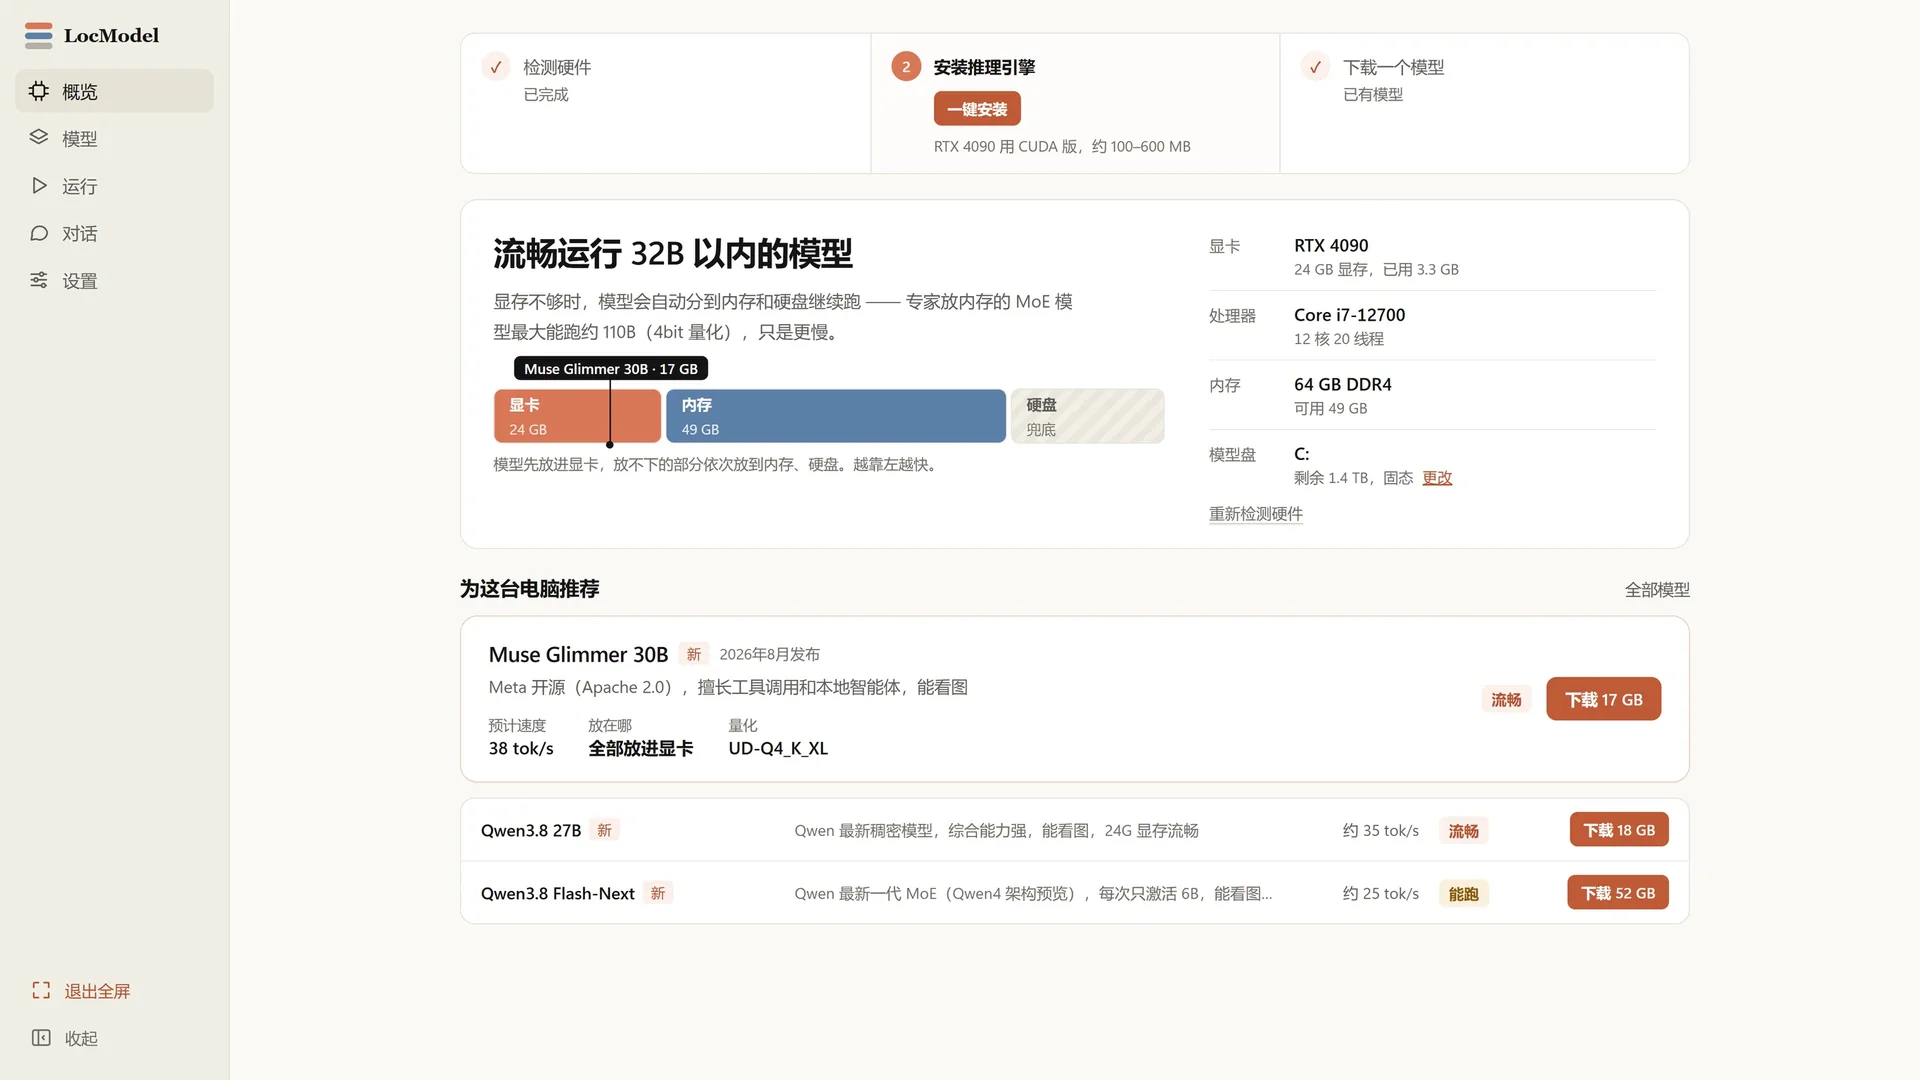Open the Qwen3.8 27B row name
Screen dimensions: 1920x1080
point(531,831)
